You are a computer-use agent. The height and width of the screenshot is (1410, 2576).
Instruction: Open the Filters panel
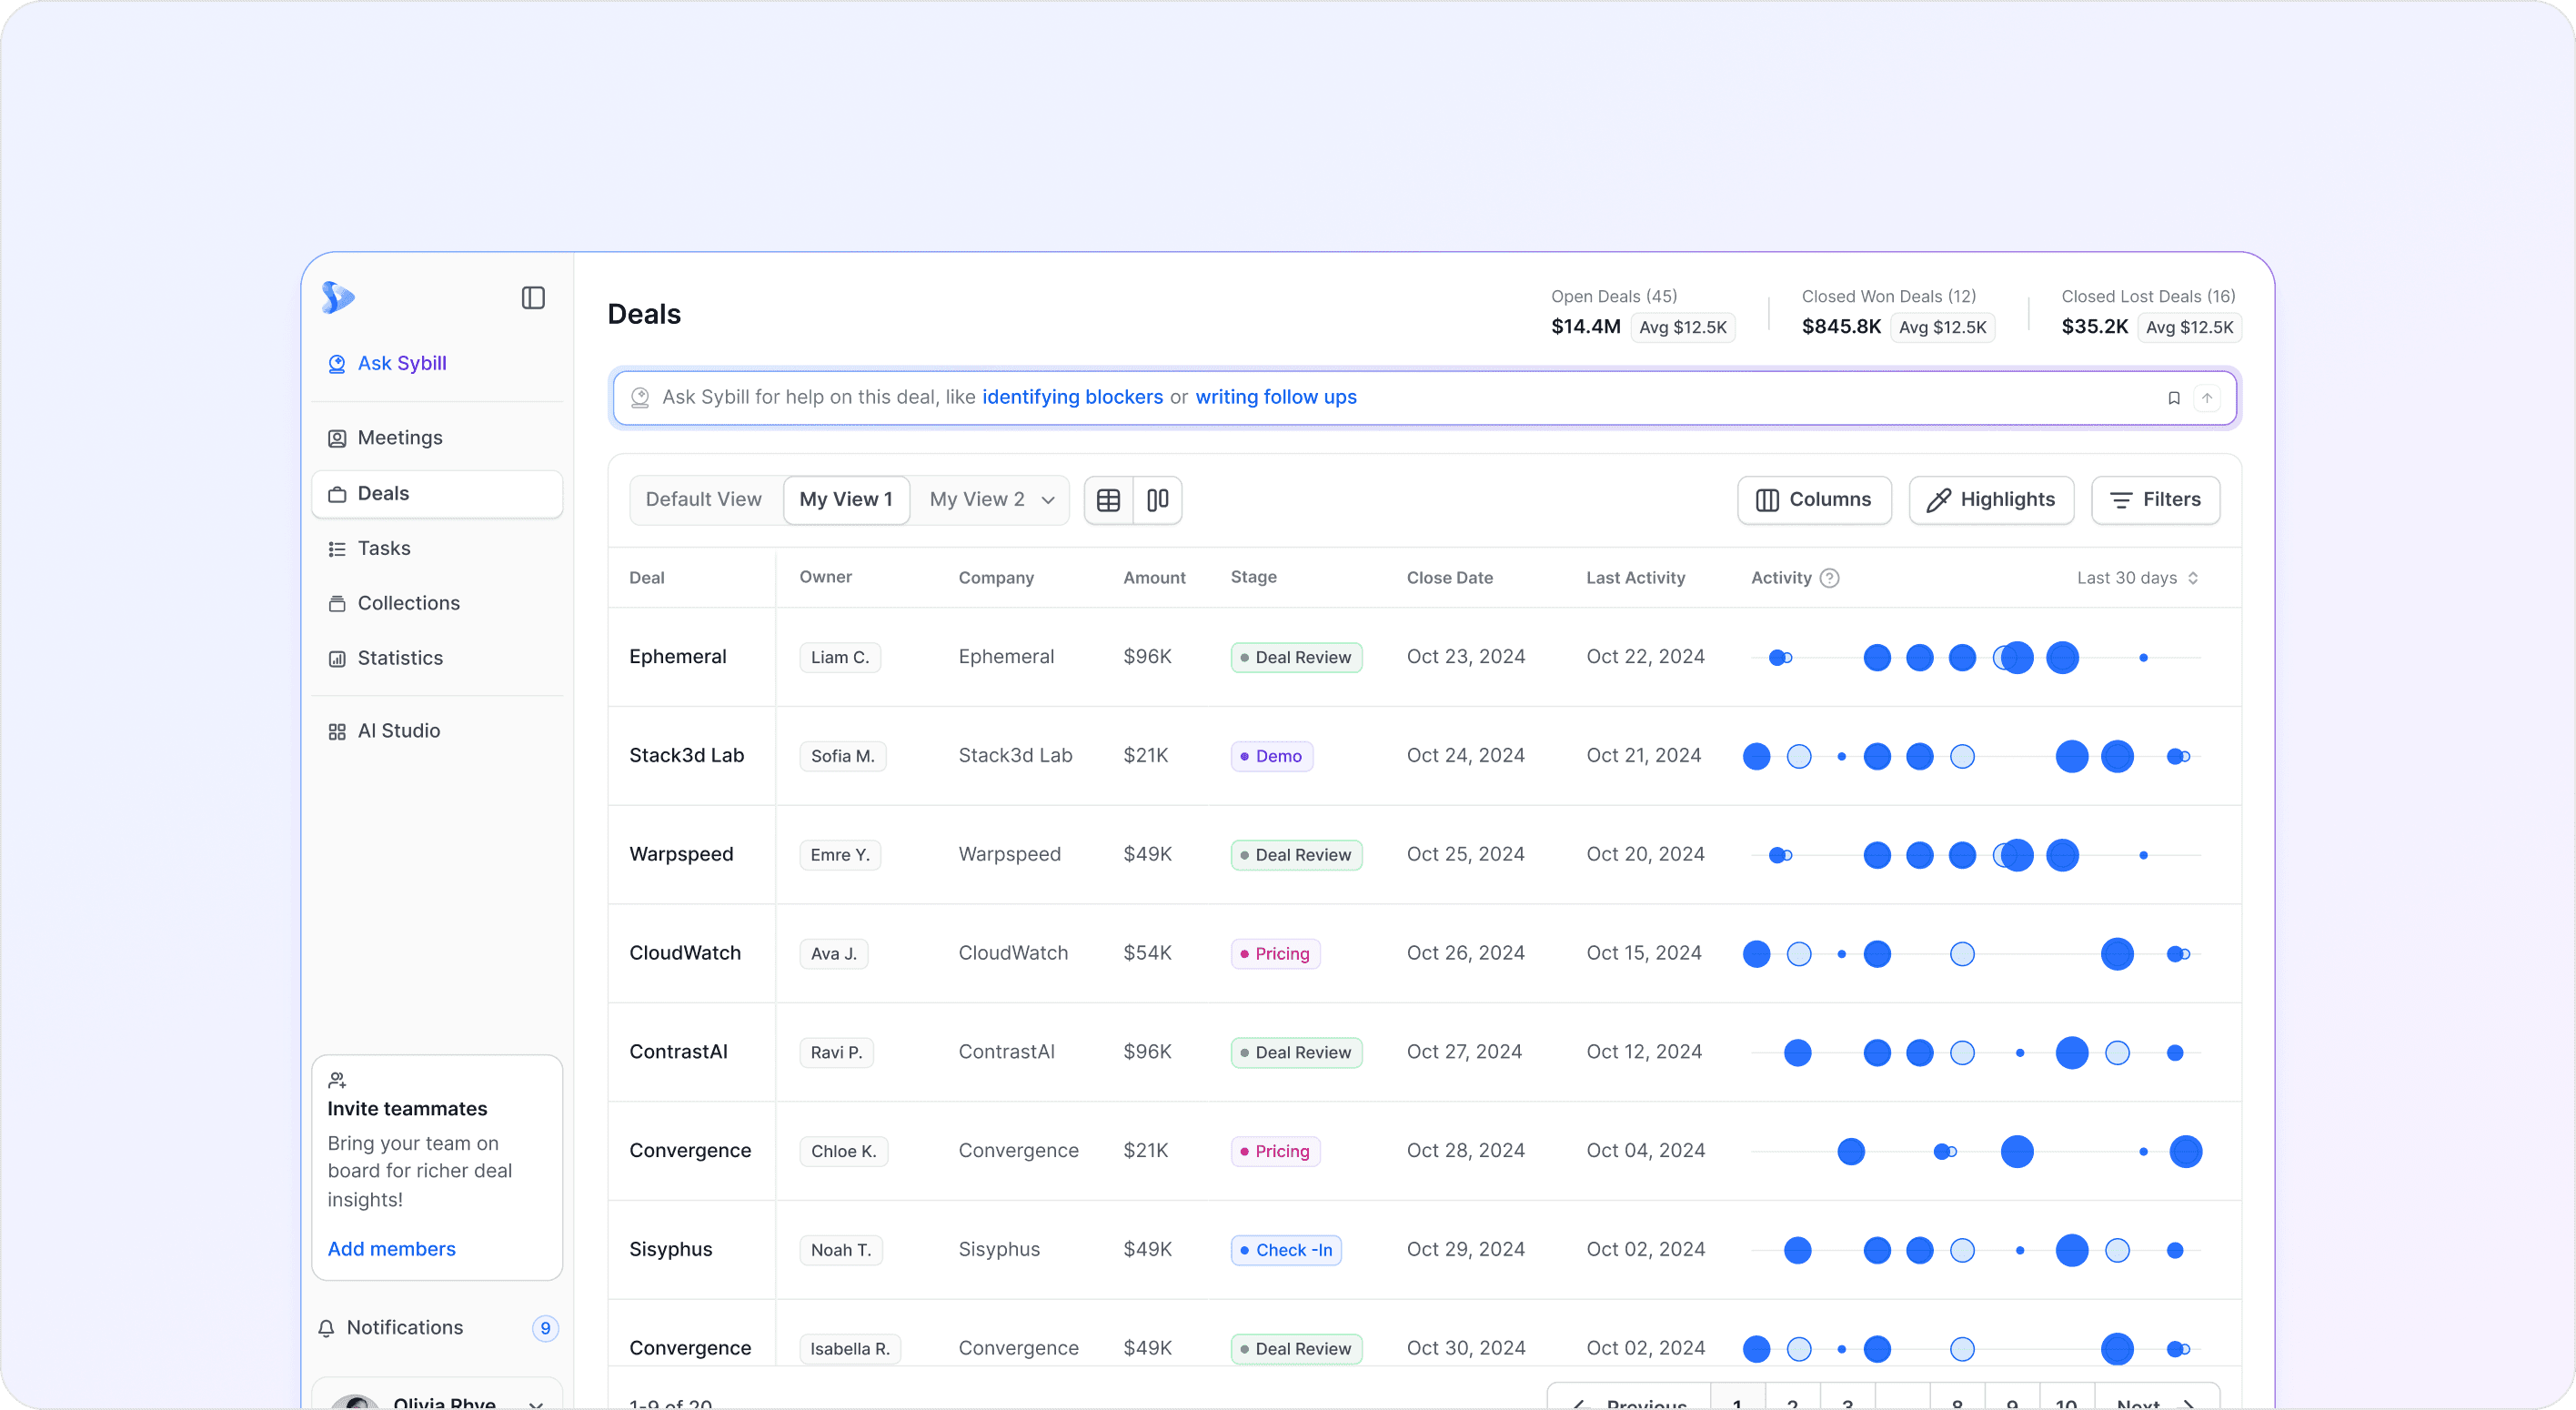click(x=2155, y=500)
